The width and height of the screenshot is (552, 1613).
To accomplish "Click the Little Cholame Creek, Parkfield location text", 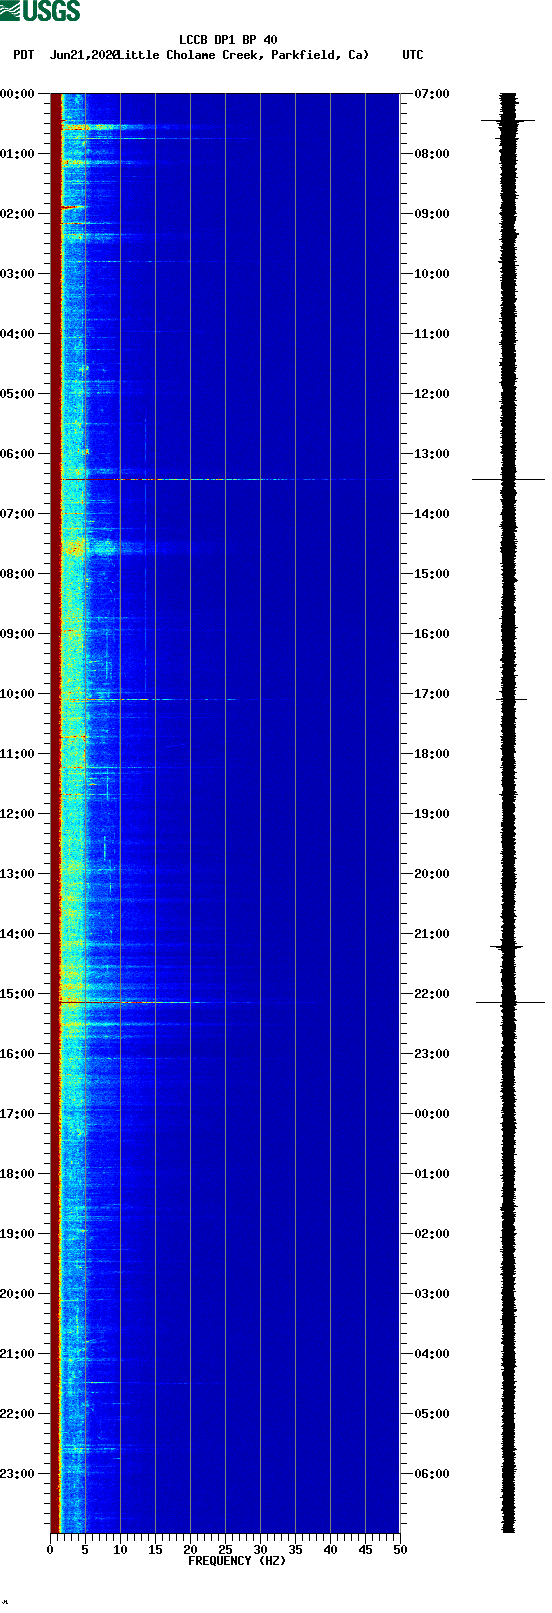I will (243, 55).
